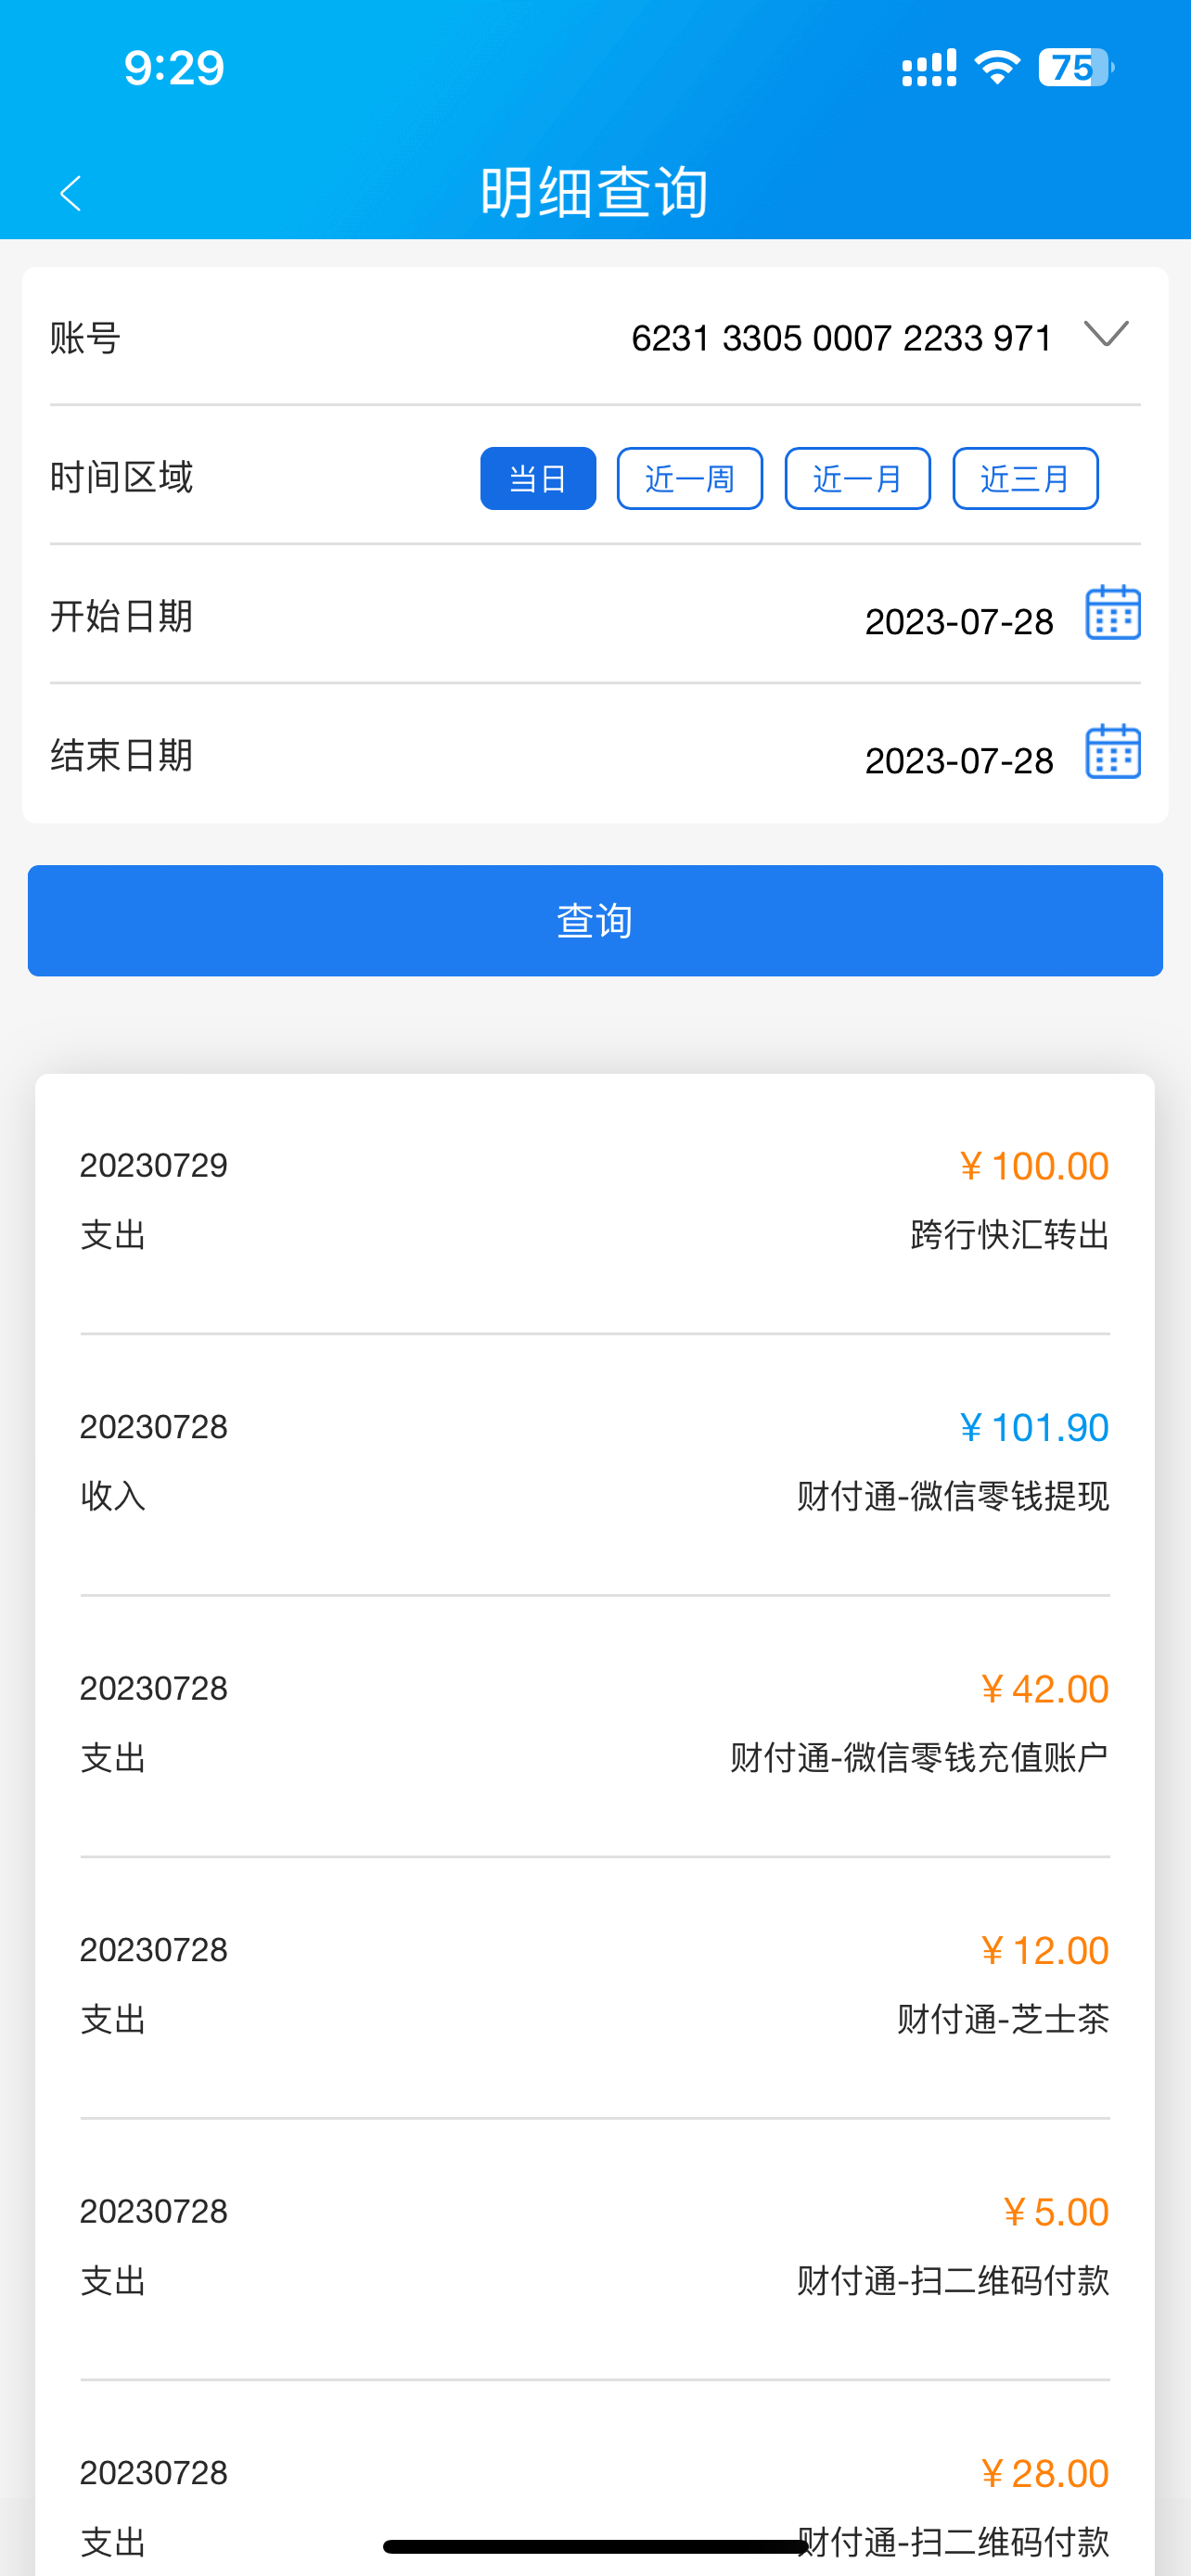The width and height of the screenshot is (1191, 2576).
Task: Open the end date calendar picker
Action: click(1113, 752)
